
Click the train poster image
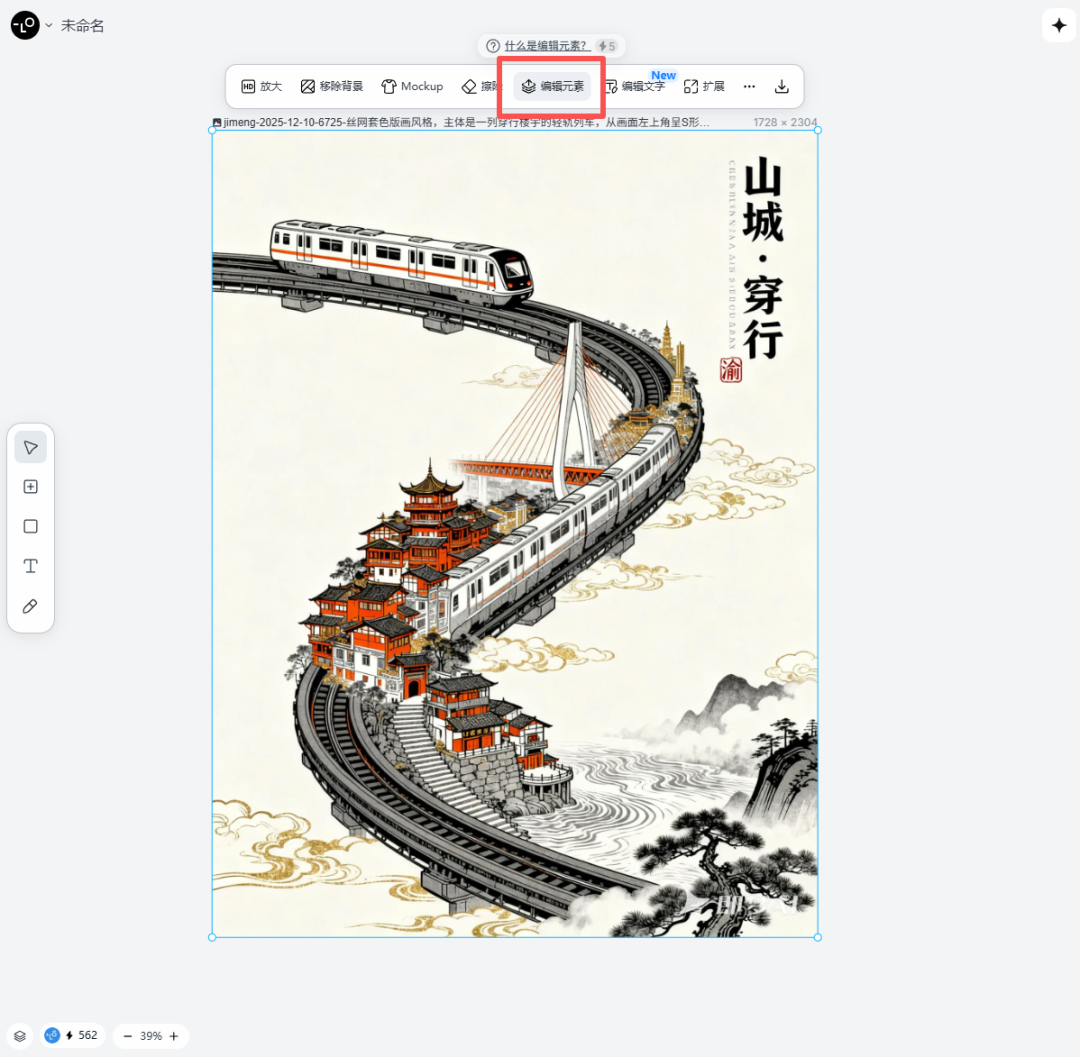tap(515, 534)
